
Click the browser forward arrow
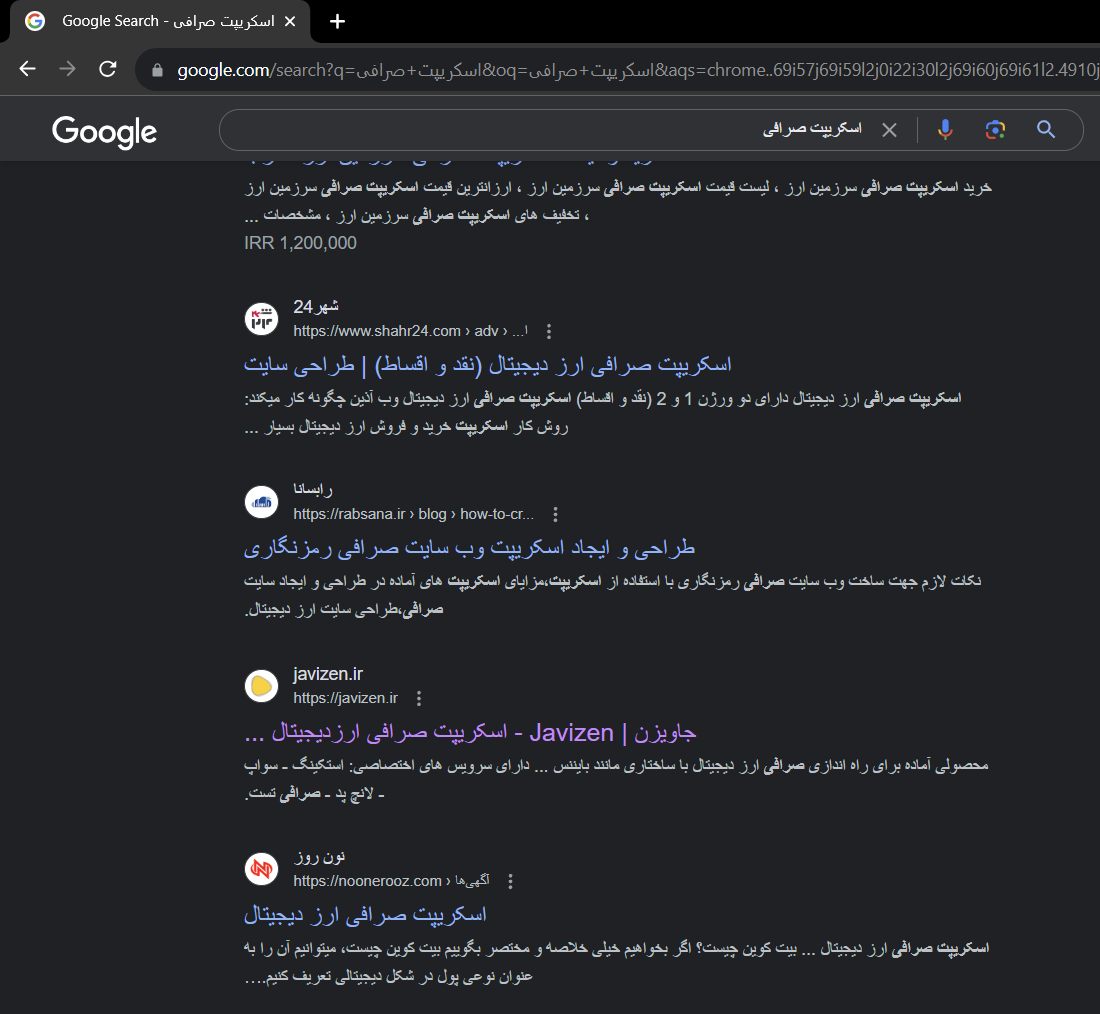click(67, 69)
